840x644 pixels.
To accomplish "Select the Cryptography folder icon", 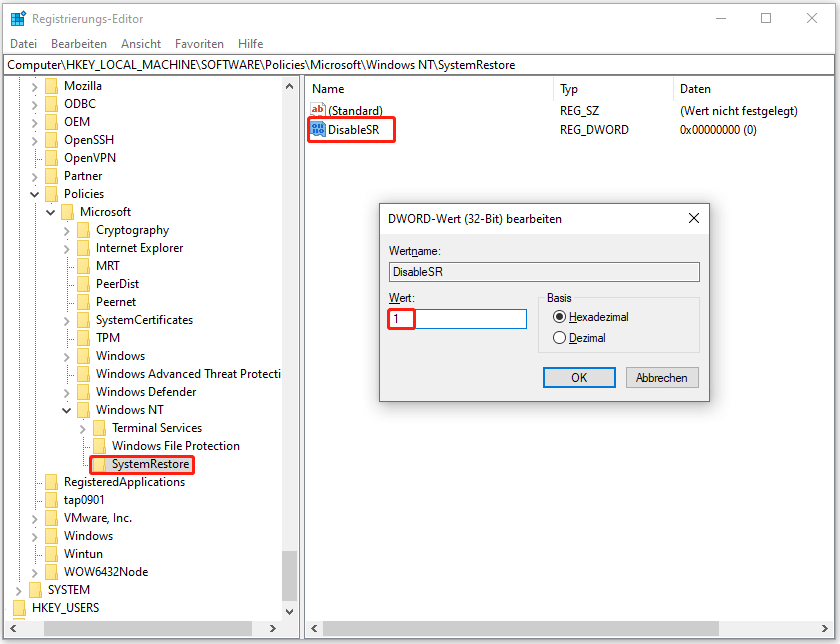I will point(84,230).
